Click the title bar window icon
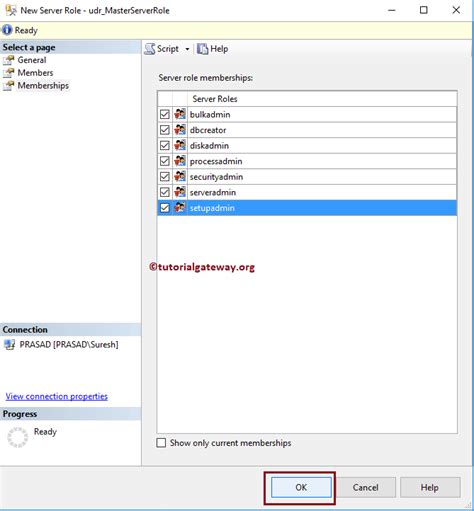Screen dimensions: 474x511 tap(11, 10)
